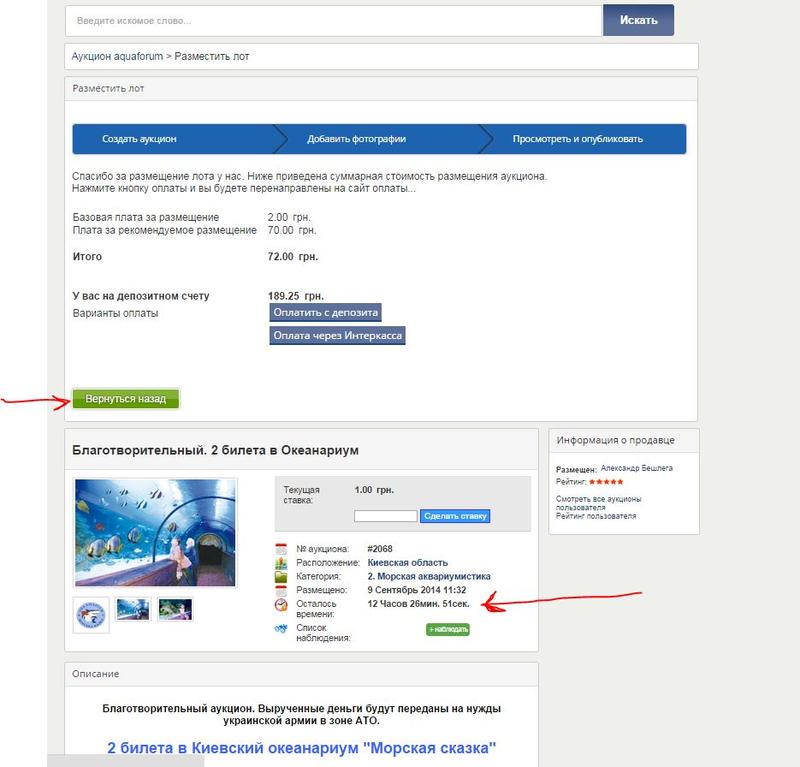
Task: Go to Просмотреть и опубликовать step
Action: [577, 139]
